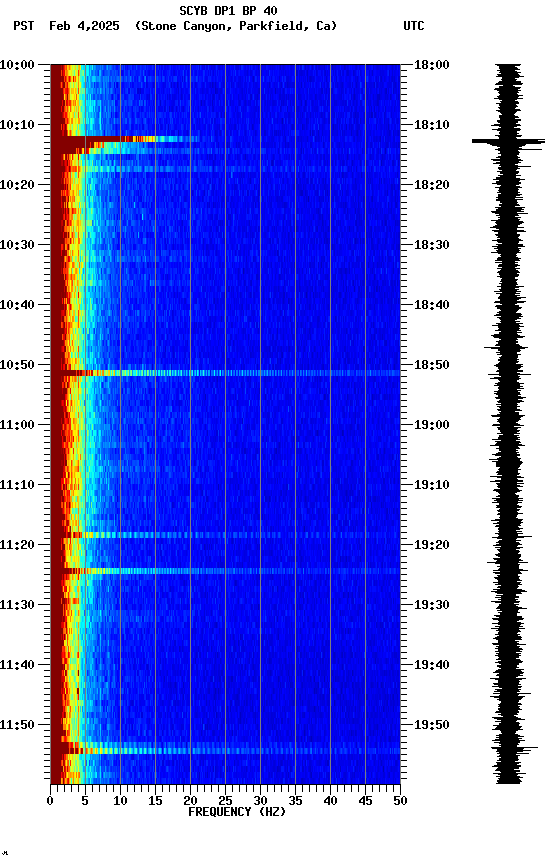
Task: Click the '30' frequency axis label
Action: [260, 801]
